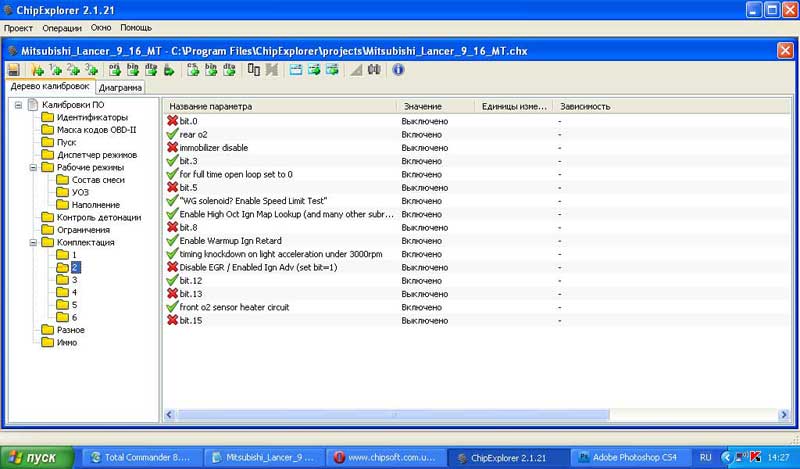Click the save project toolbar icon

[x=13, y=70]
